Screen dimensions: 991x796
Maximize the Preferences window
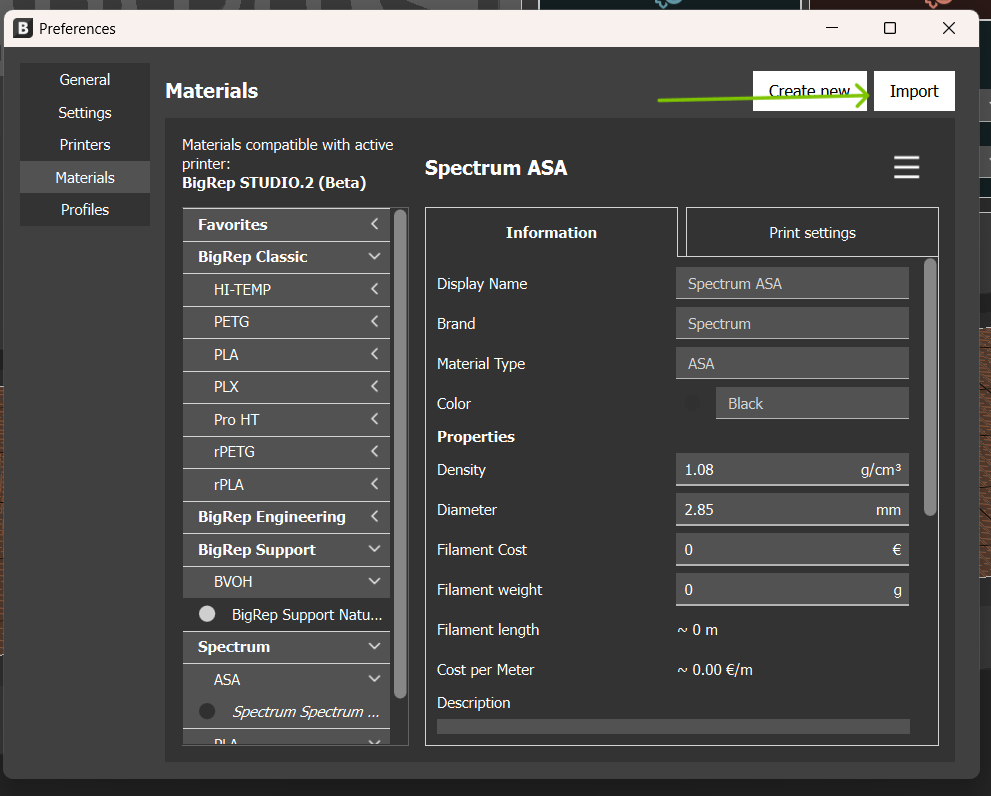pyautogui.click(x=890, y=28)
